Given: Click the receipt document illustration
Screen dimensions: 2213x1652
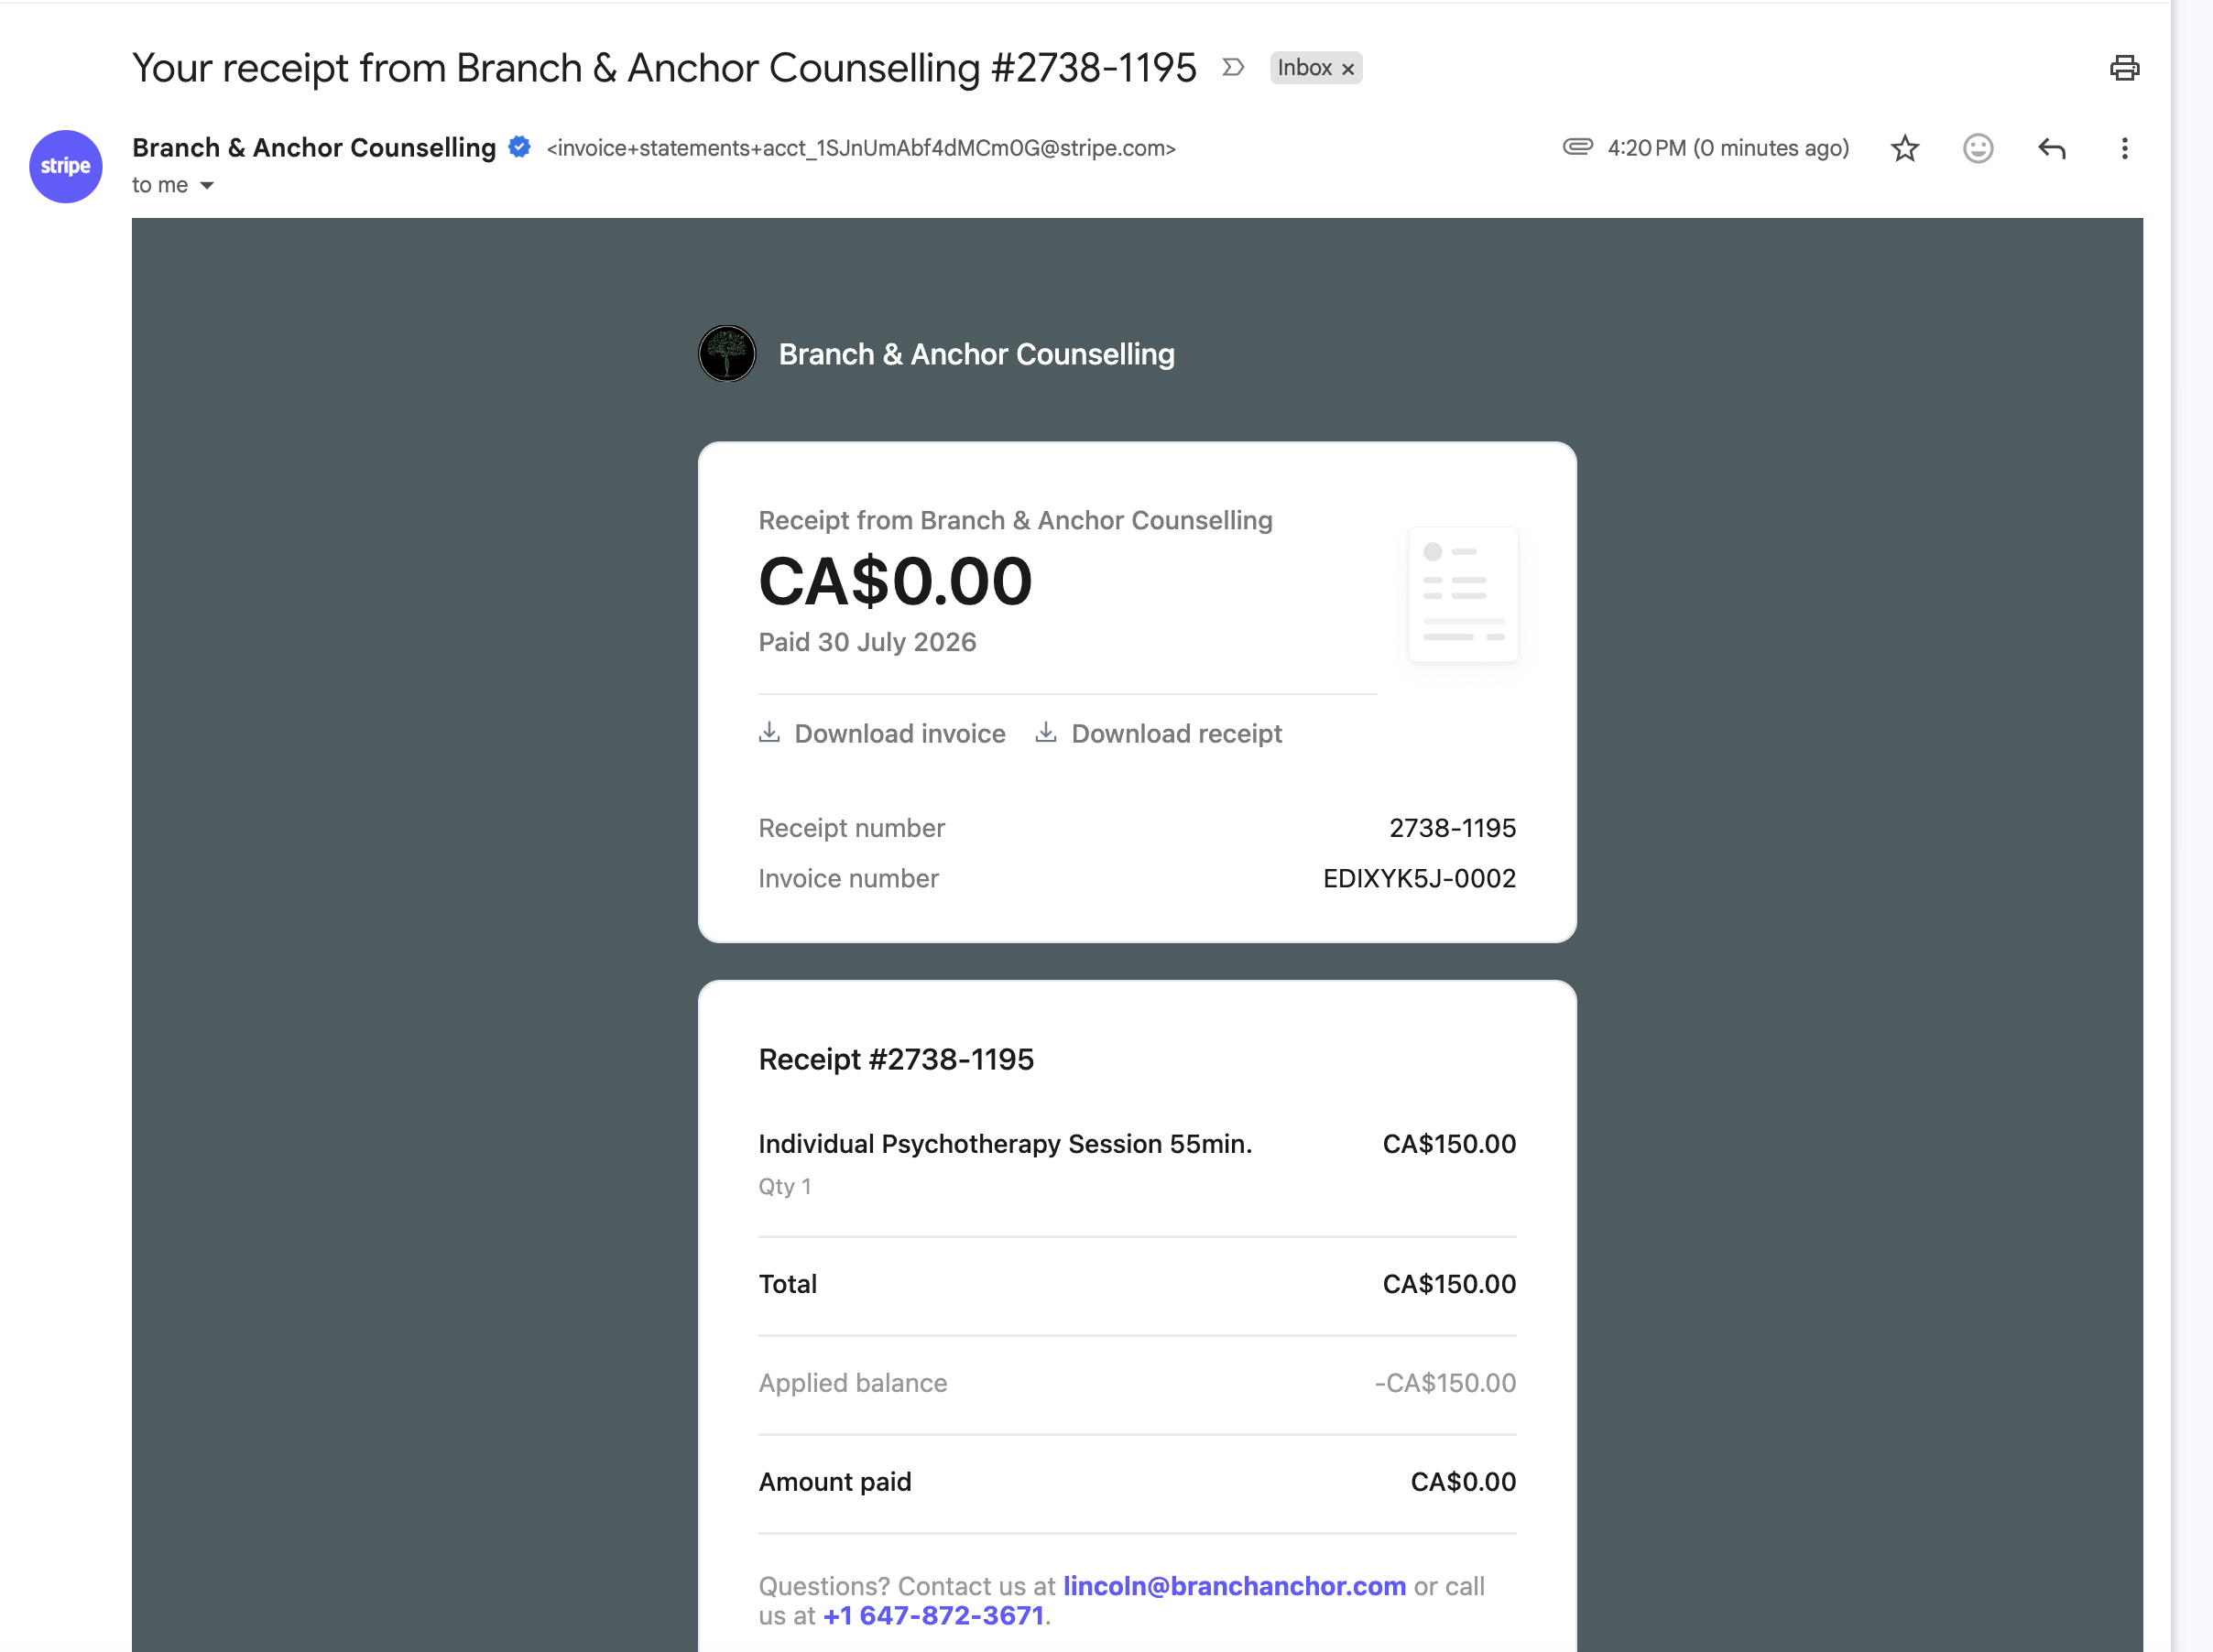Looking at the screenshot, I should coord(1463,594).
